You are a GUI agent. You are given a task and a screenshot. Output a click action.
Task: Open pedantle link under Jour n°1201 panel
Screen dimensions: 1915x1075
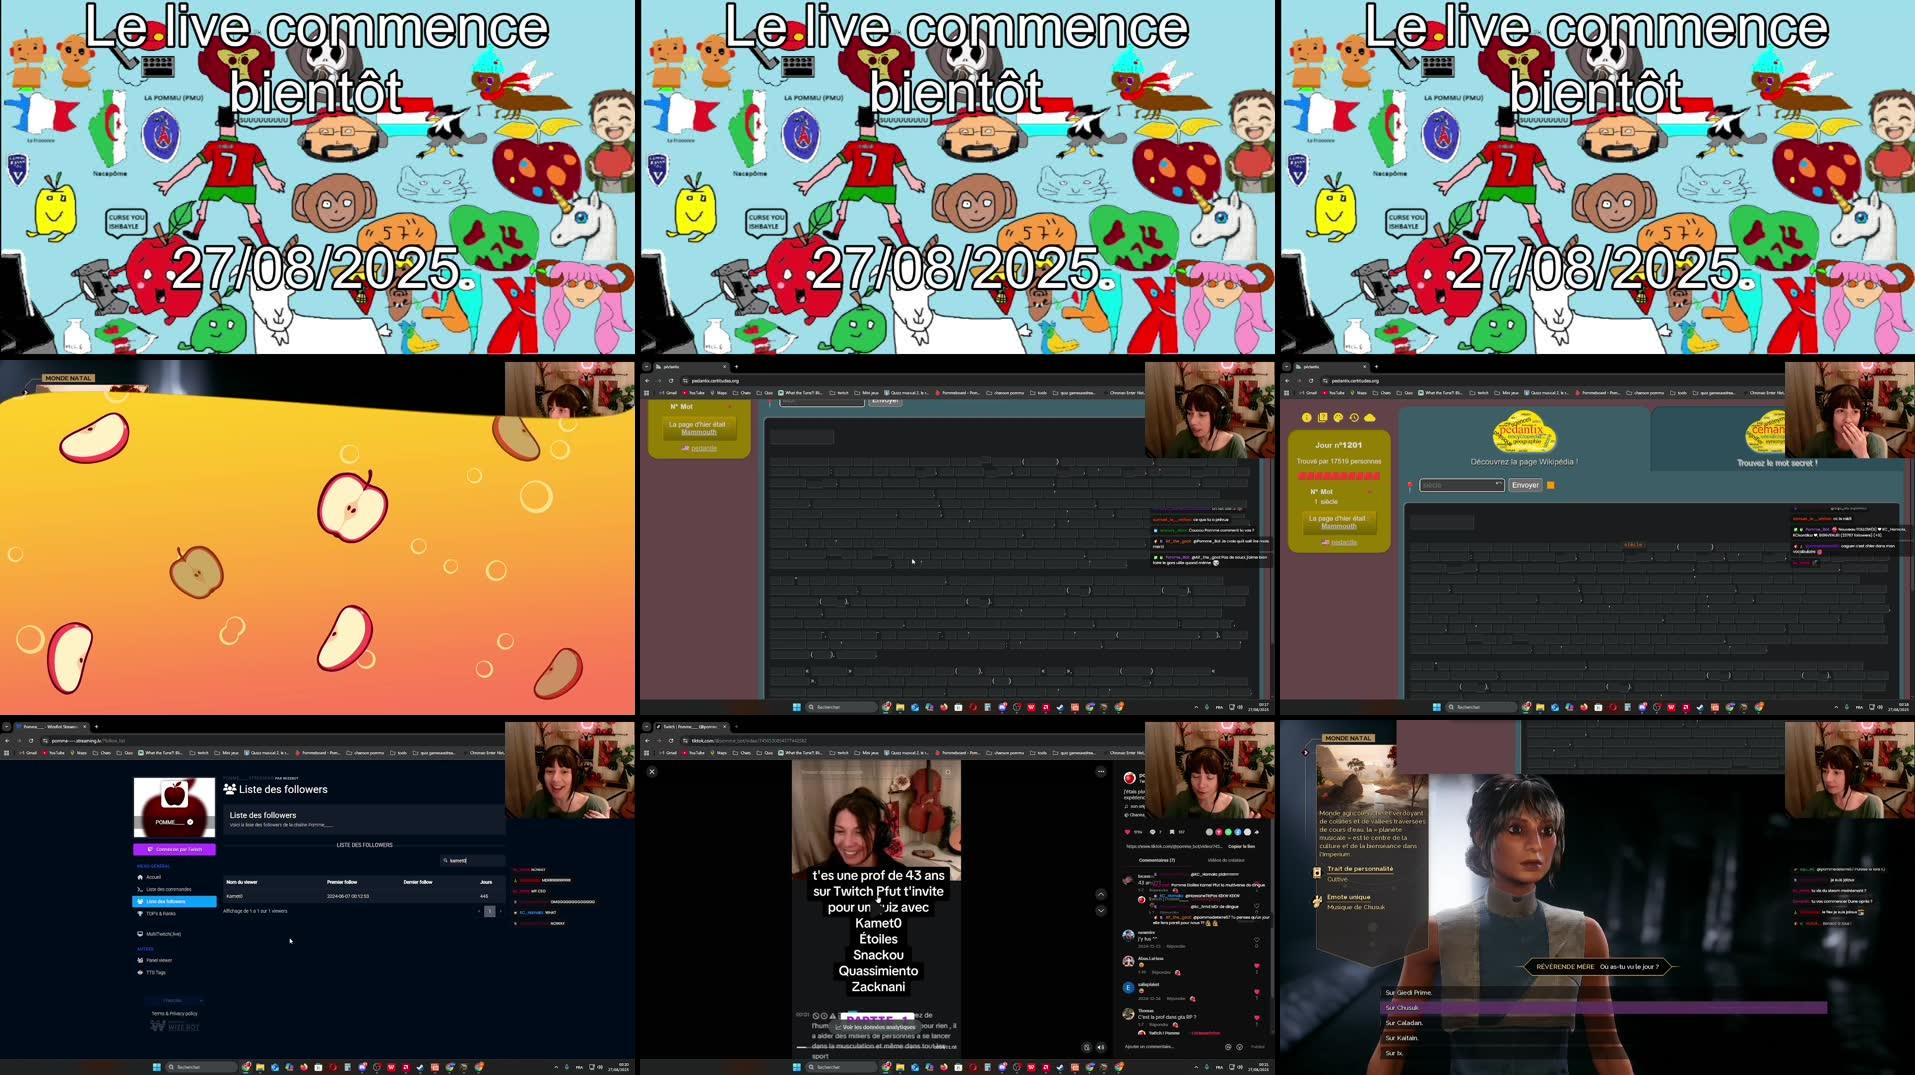coord(1343,542)
